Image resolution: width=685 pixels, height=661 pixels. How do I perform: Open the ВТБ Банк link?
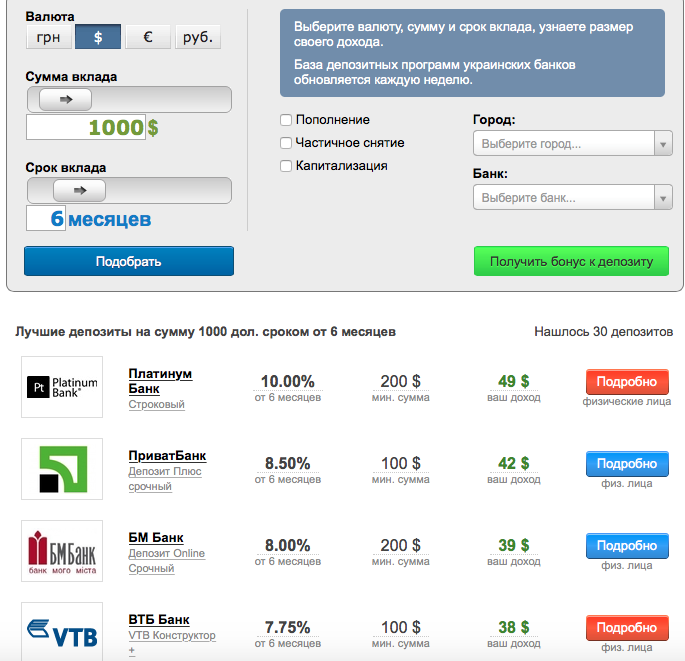click(159, 619)
